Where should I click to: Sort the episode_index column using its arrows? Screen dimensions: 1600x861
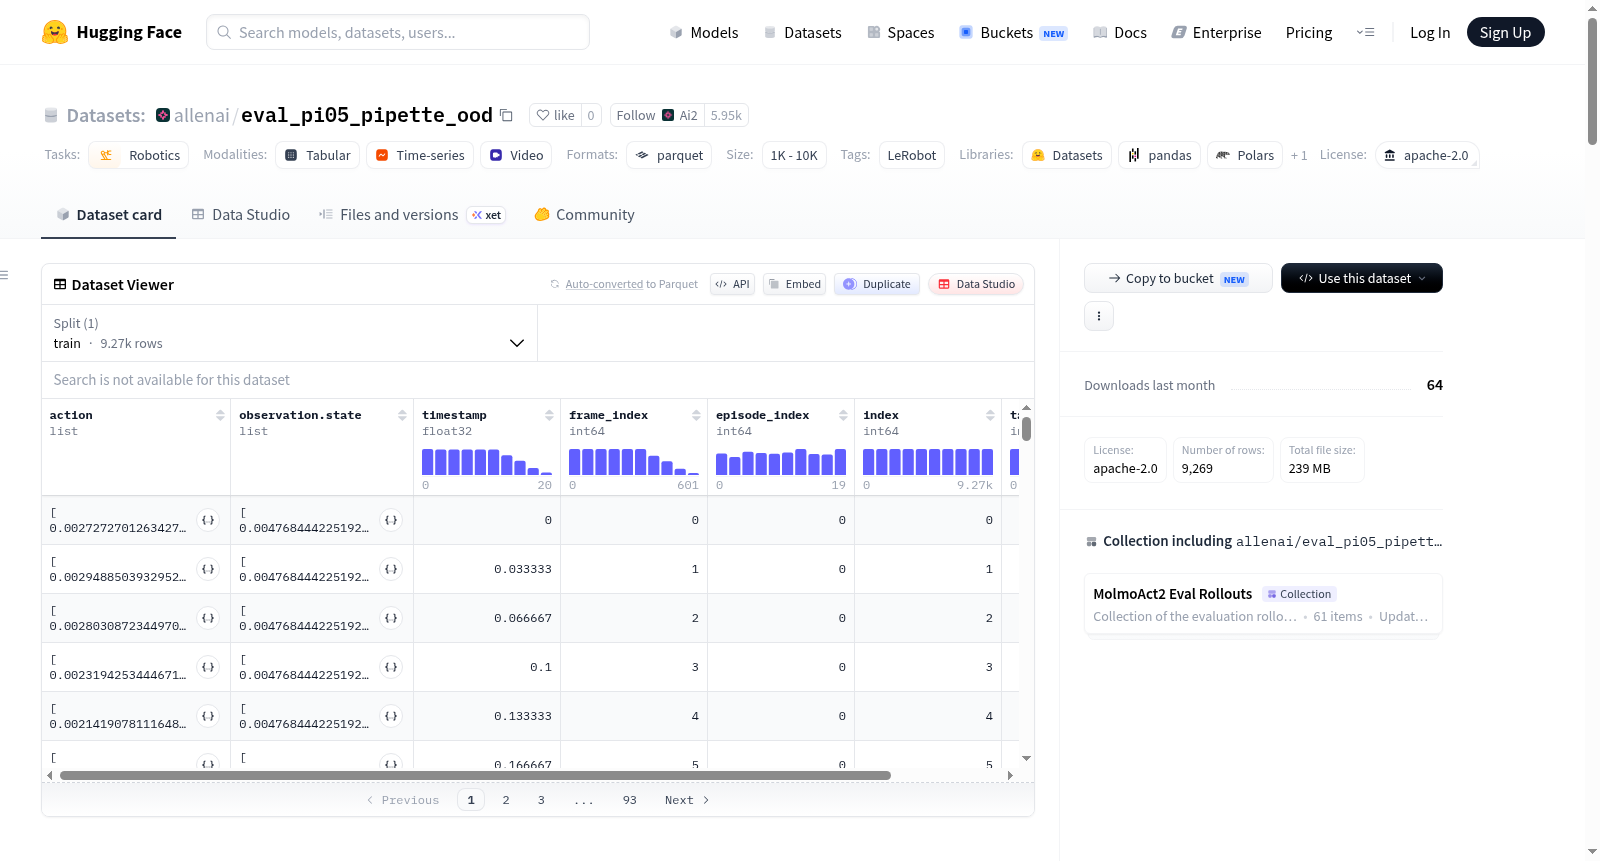(843, 415)
